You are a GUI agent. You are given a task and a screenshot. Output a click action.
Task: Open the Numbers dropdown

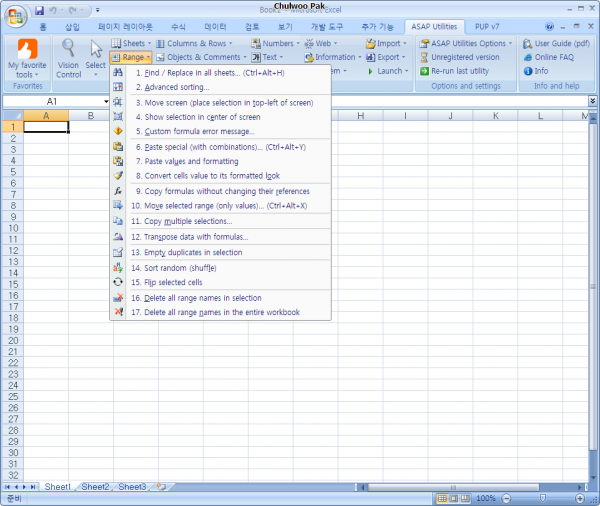(276, 43)
